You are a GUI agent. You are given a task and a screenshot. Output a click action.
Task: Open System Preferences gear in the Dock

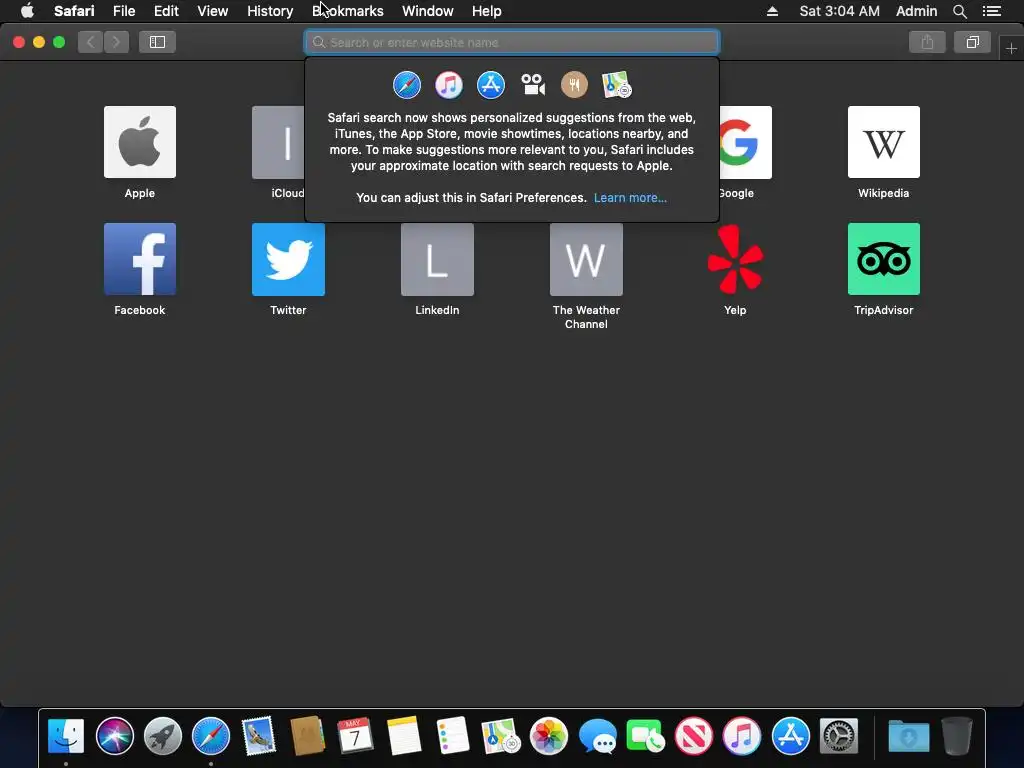tap(839, 736)
